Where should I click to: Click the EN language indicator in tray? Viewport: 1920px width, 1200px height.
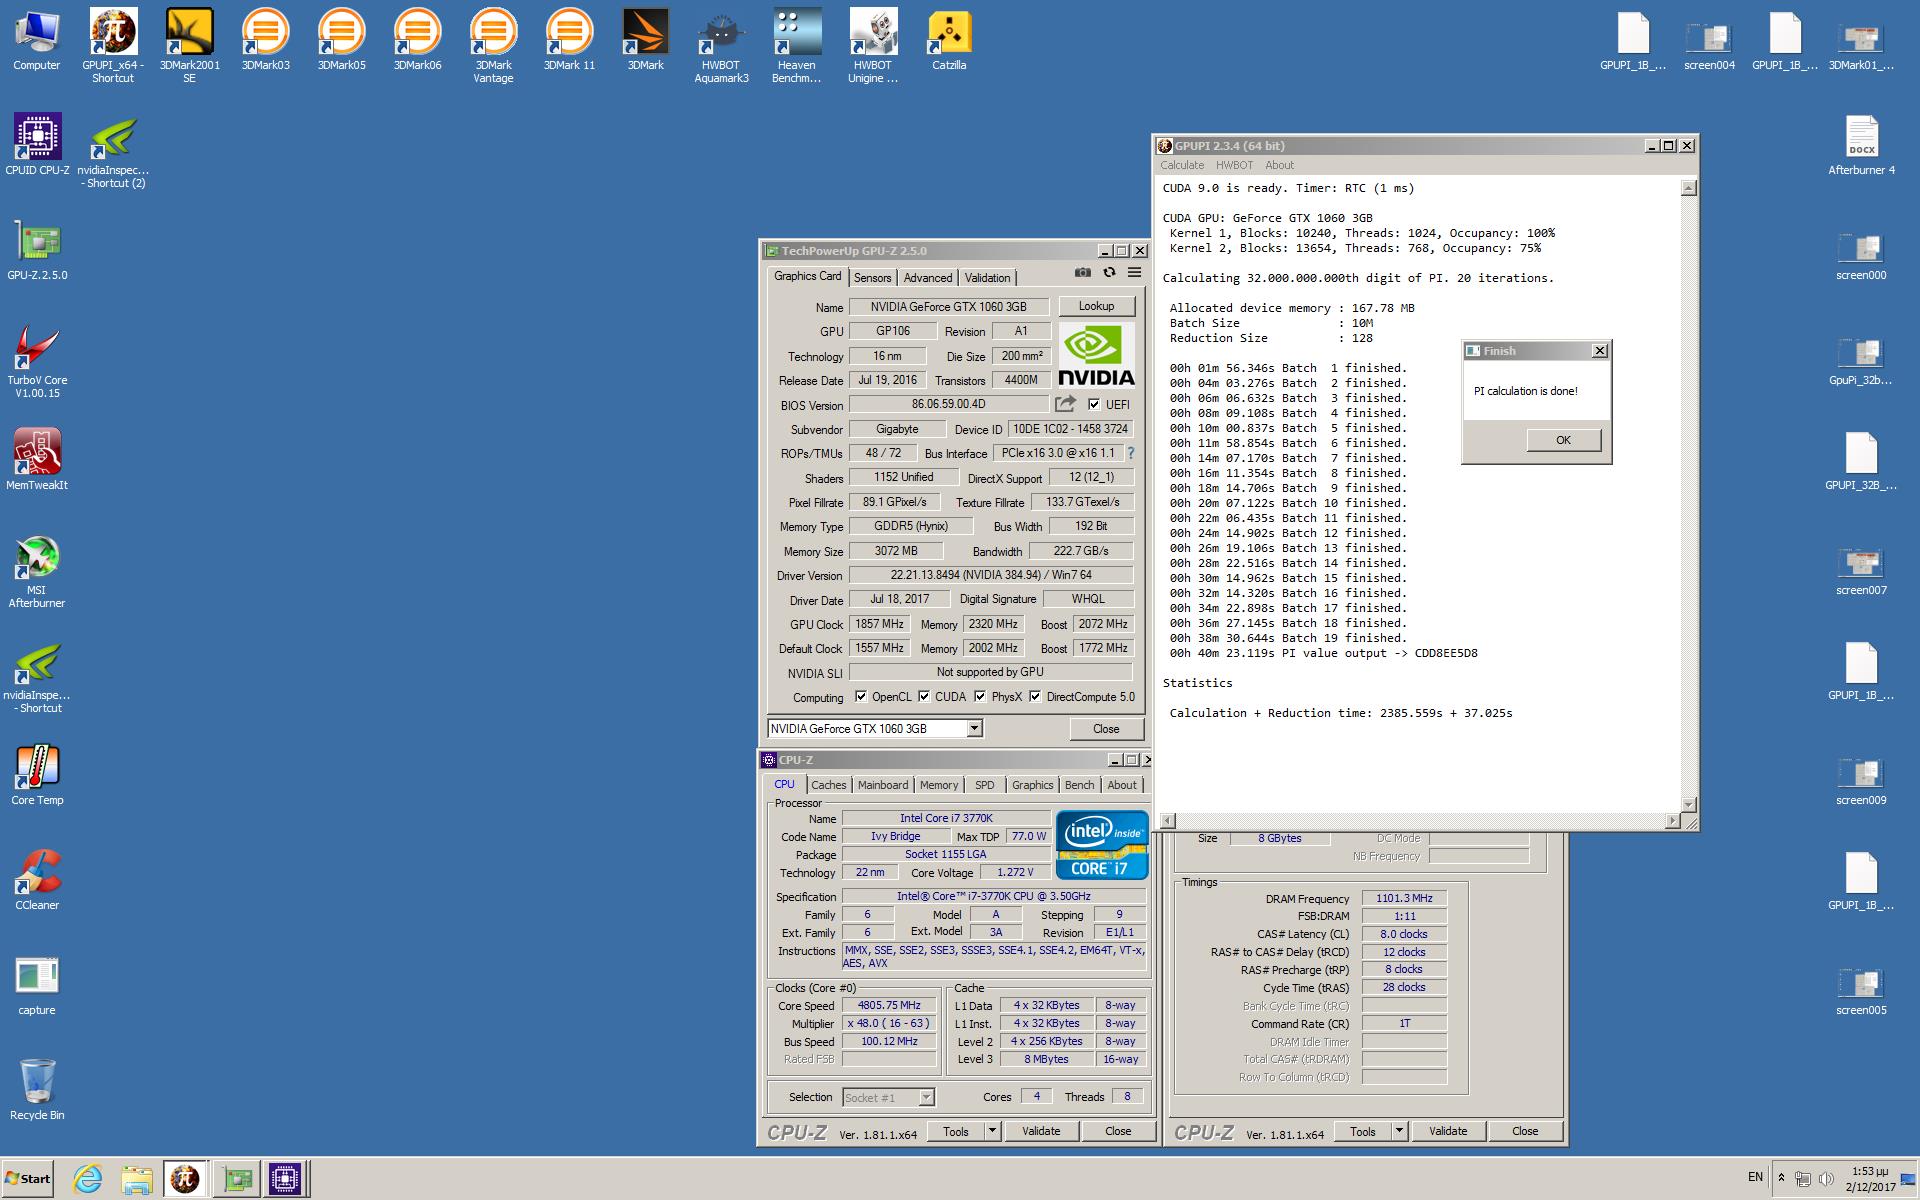[x=1755, y=1177]
